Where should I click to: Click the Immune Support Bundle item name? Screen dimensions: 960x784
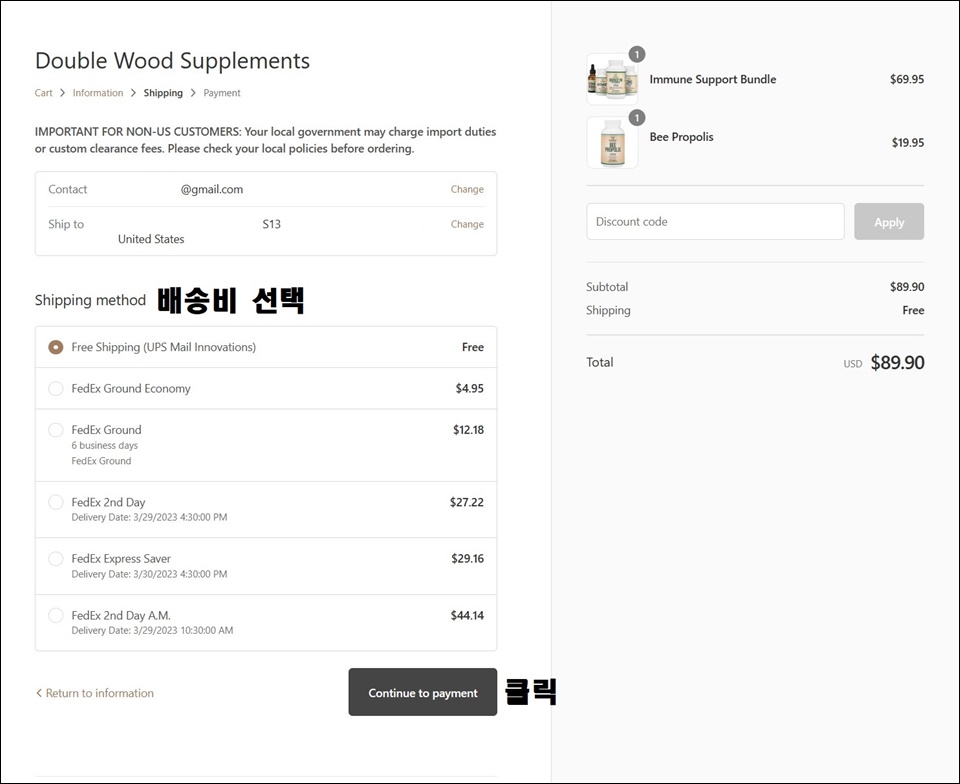point(713,79)
